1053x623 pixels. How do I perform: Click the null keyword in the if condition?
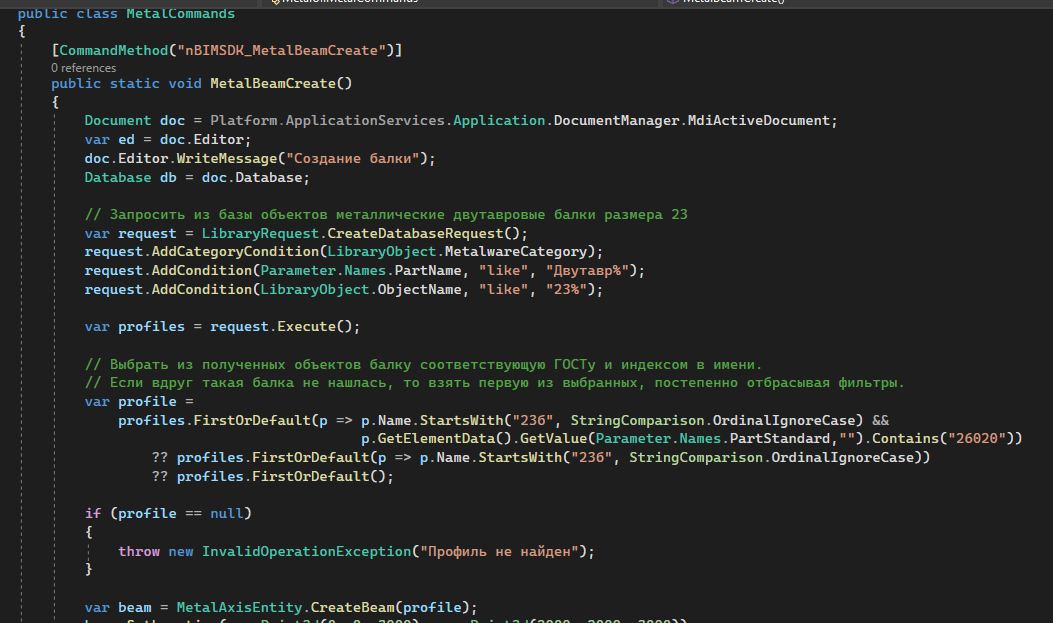[x=226, y=513]
